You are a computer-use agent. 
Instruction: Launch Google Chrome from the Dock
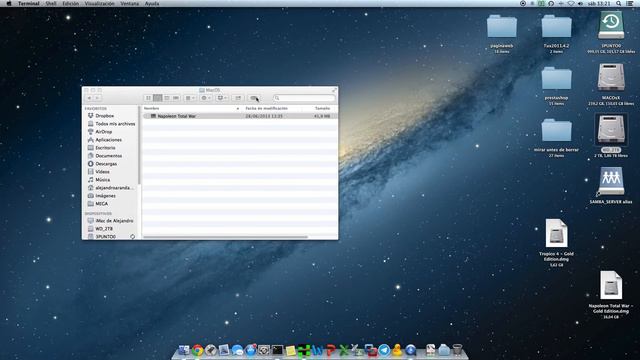198,350
